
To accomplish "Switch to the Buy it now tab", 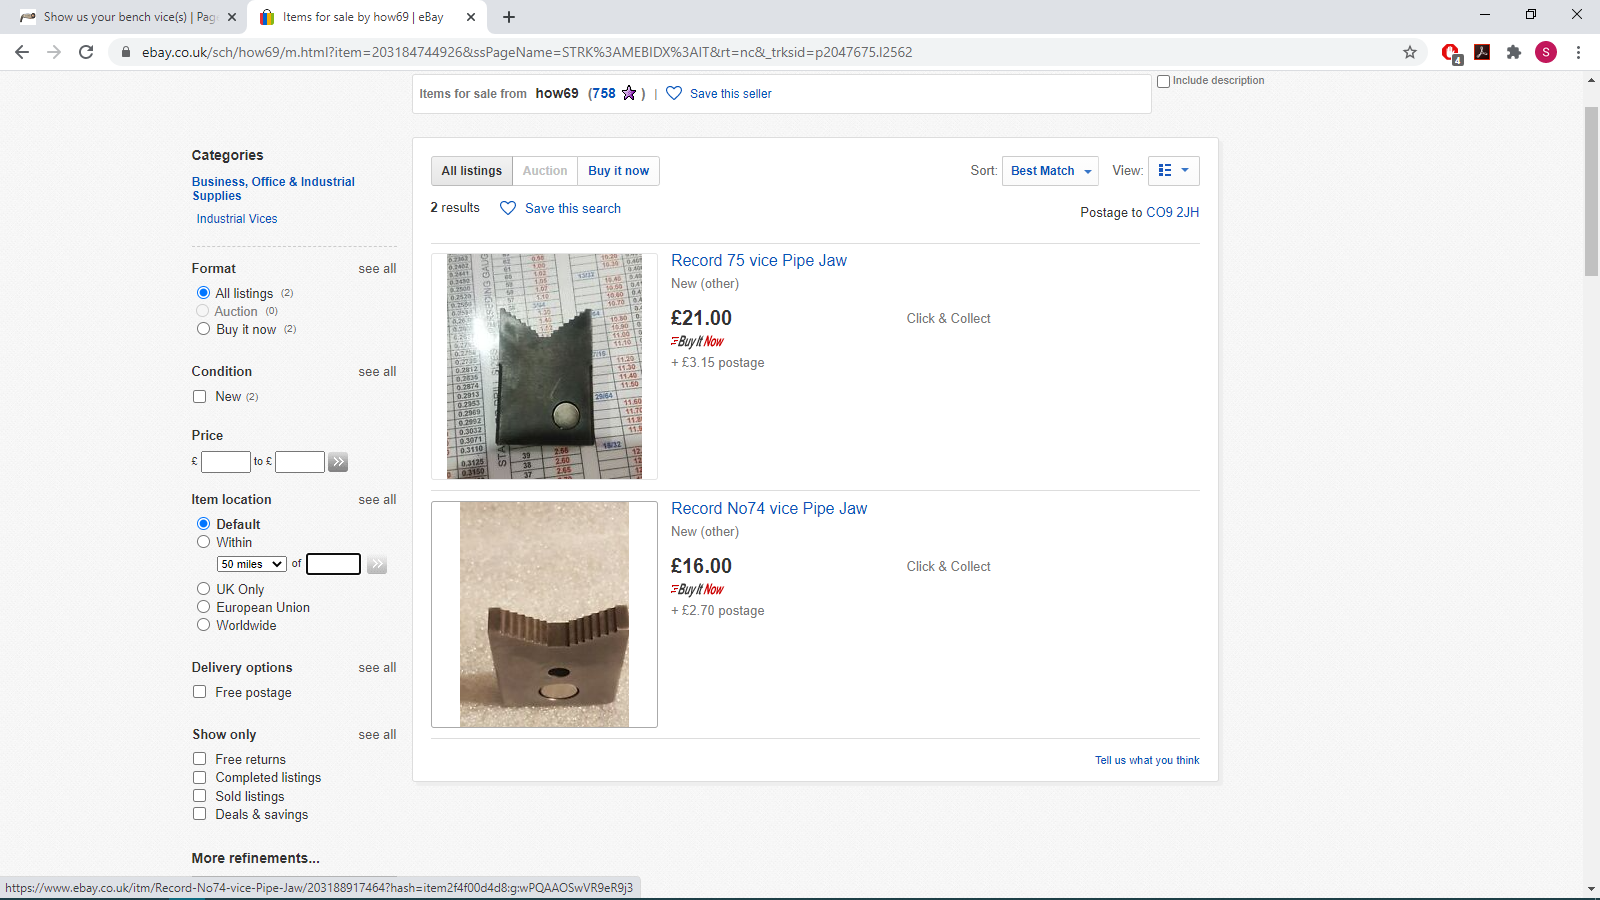I will click(618, 171).
